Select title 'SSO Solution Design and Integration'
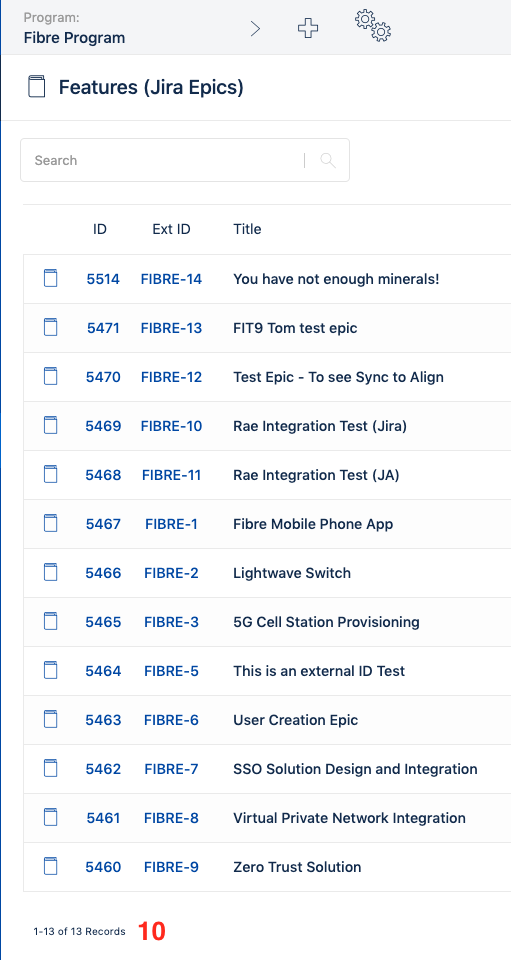Image resolution: width=511 pixels, height=960 pixels. (x=355, y=769)
